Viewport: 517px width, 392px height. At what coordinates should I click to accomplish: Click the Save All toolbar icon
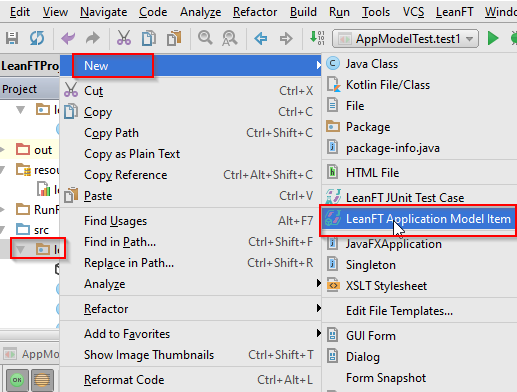click(x=12, y=38)
